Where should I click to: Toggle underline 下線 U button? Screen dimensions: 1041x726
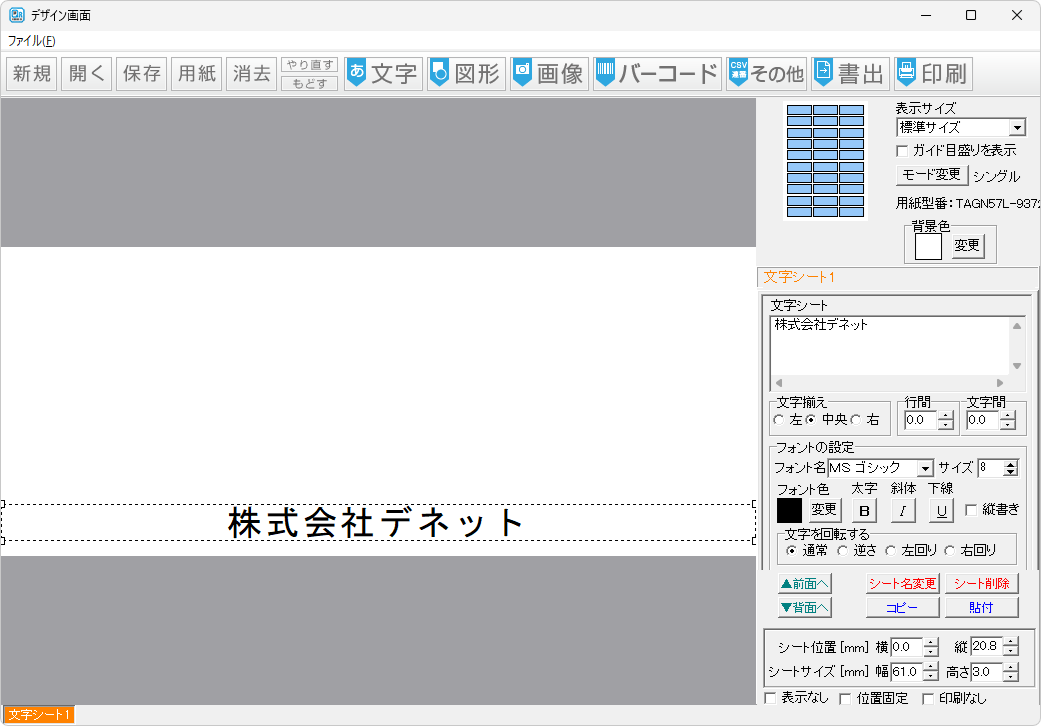[941, 510]
